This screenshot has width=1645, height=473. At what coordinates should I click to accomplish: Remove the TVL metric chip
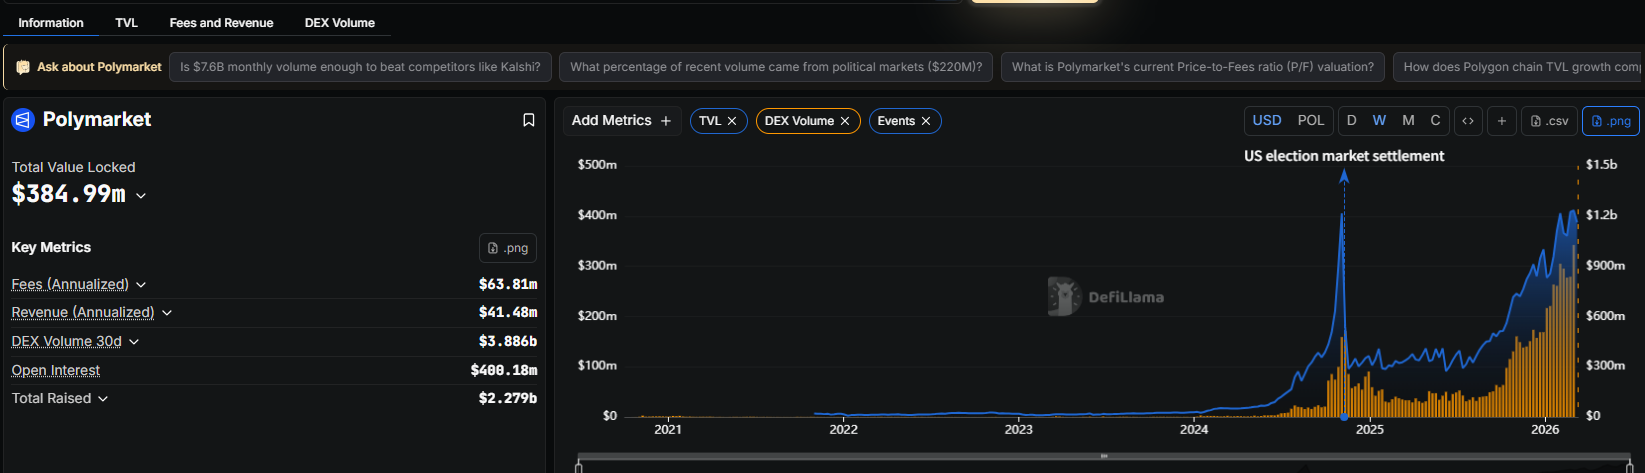click(x=732, y=121)
